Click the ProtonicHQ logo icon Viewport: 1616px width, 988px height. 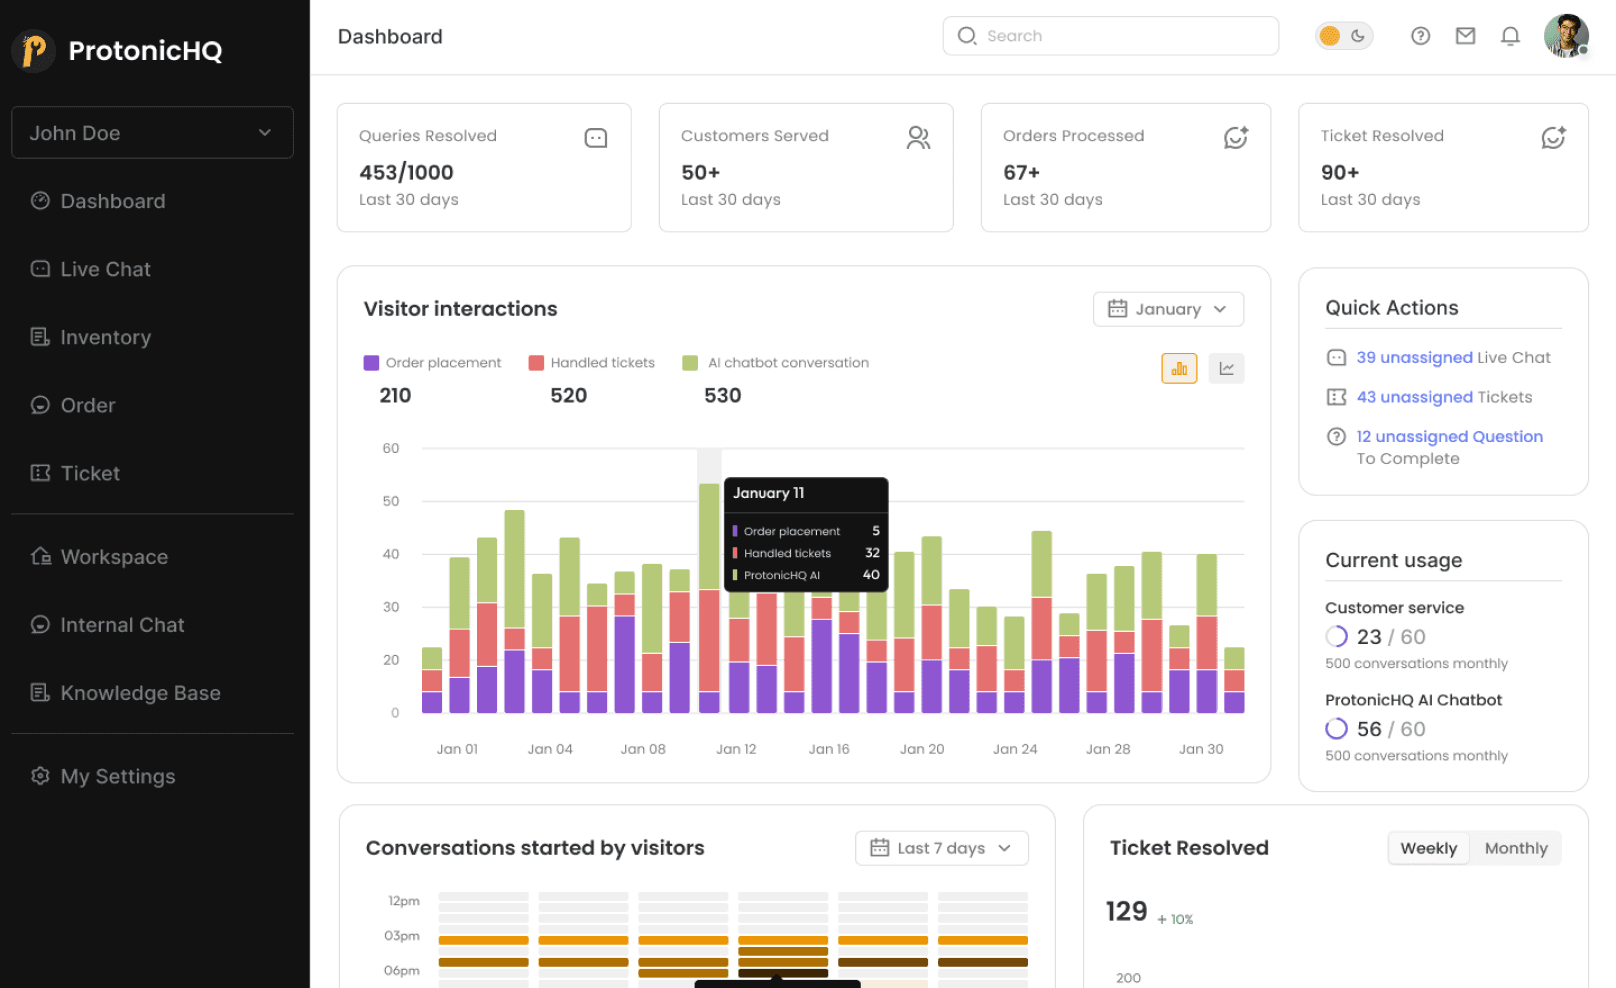coord(34,50)
